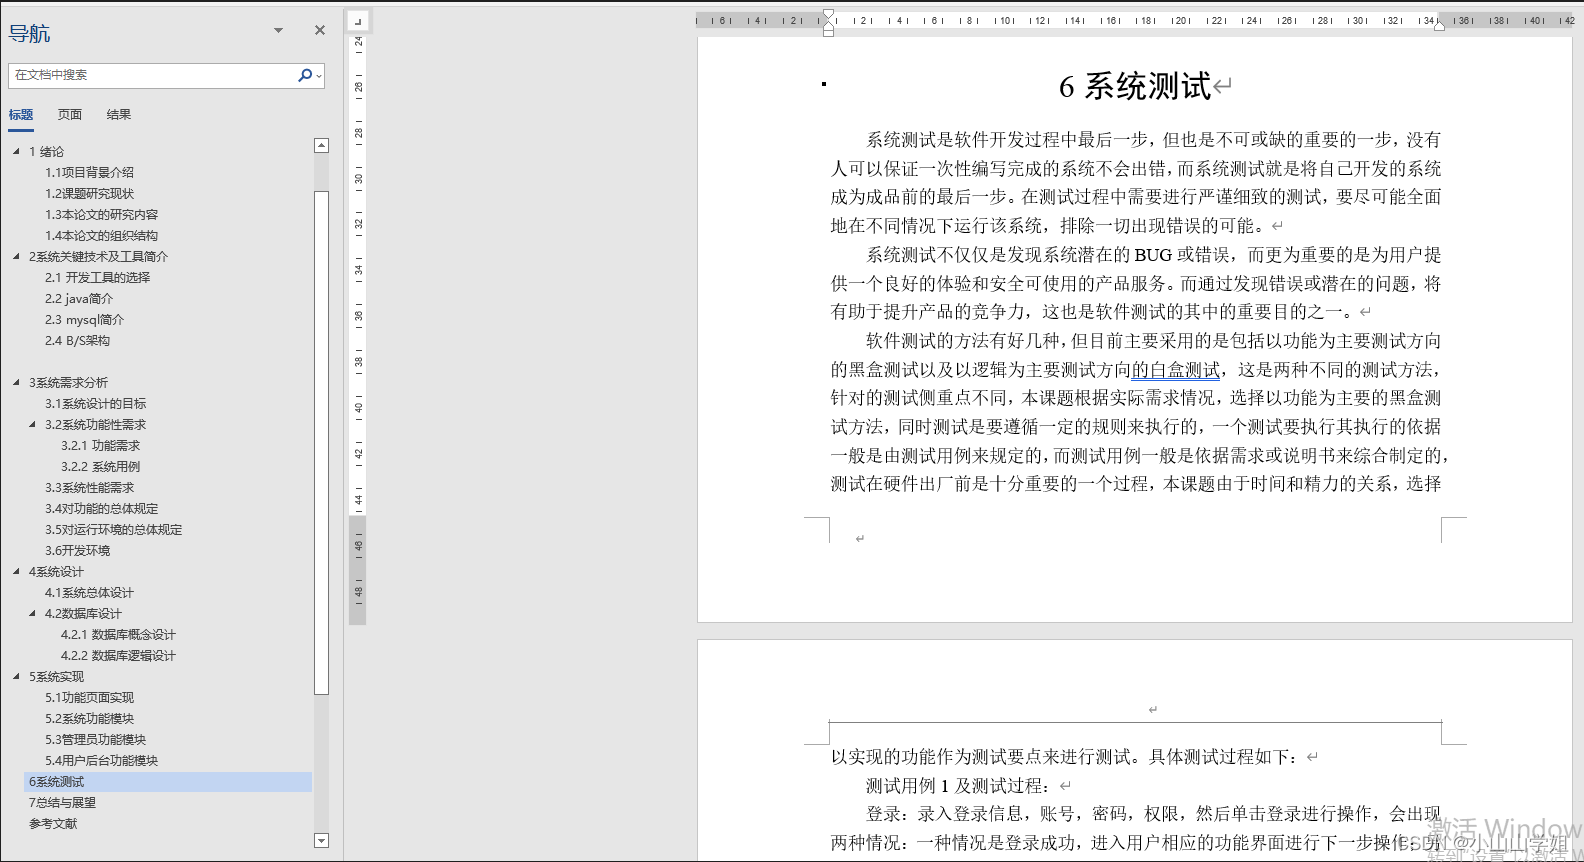Go to heading 5.1功能页面实现
The width and height of the screenshot is (1584, 862).
(89, 698)
